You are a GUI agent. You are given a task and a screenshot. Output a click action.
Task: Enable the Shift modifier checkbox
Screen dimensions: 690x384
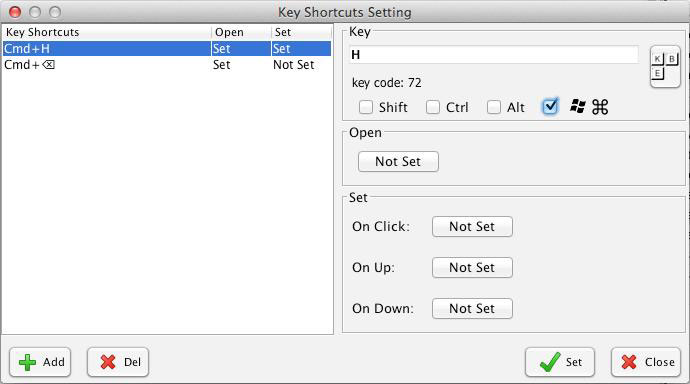[366, 107]
